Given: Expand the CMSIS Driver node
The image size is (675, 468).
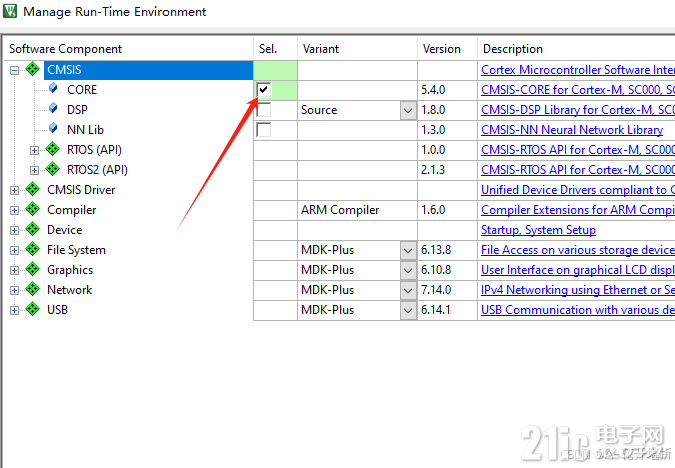Looking at the screenshot, I should [x=14, y=190].
